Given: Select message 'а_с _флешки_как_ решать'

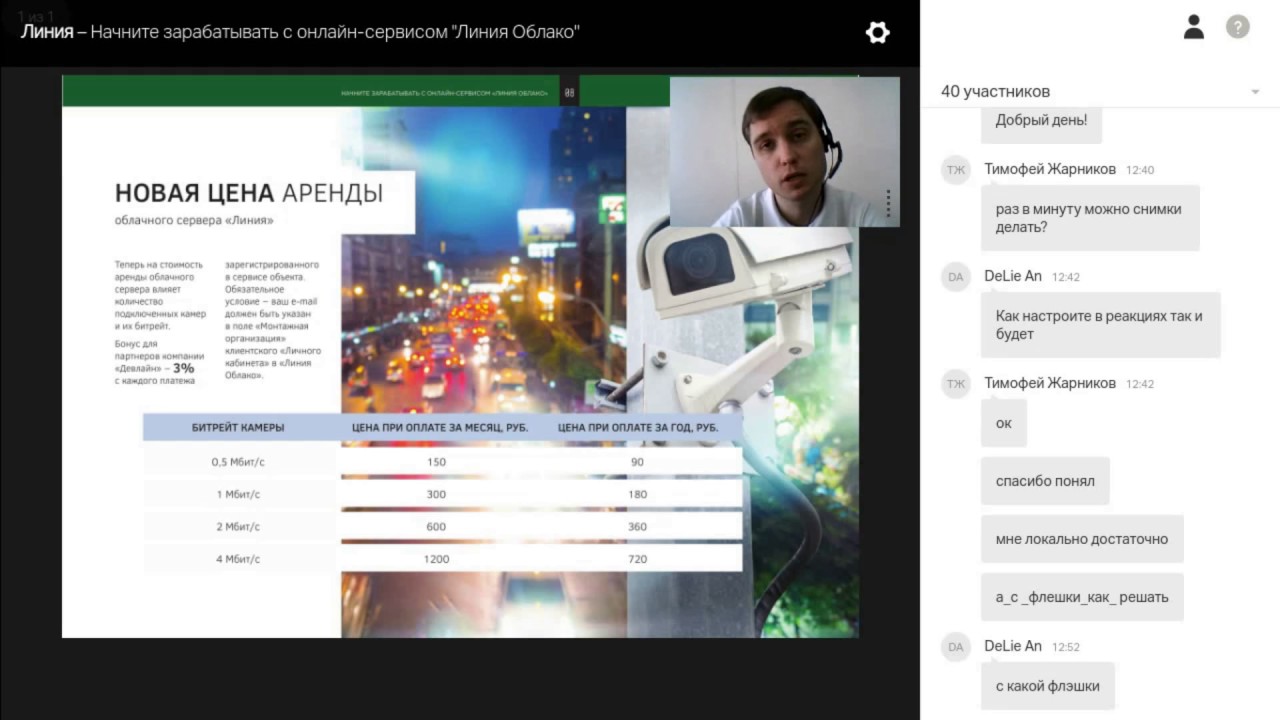Looking at the screenshot, I should [x=1082, y=597].
